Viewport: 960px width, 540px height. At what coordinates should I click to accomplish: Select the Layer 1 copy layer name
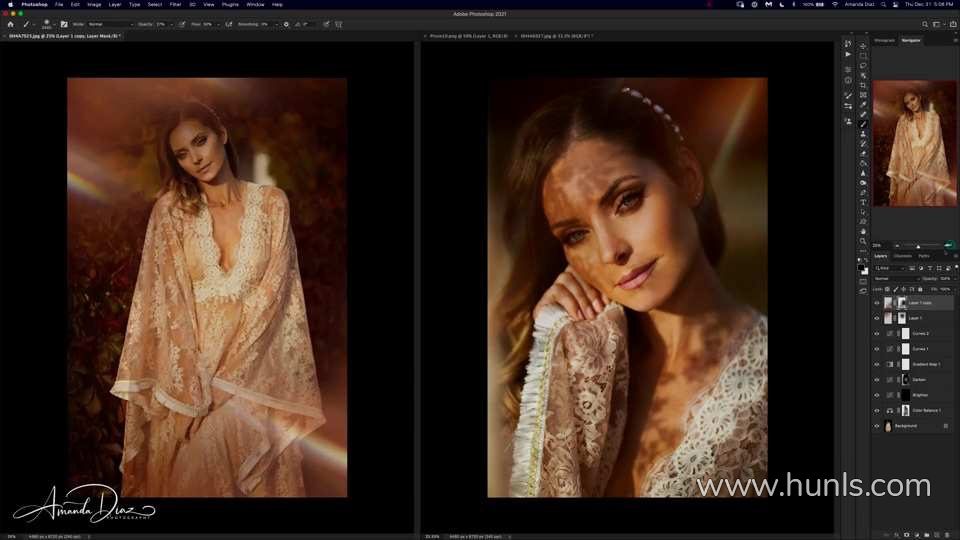click(920, 303)
